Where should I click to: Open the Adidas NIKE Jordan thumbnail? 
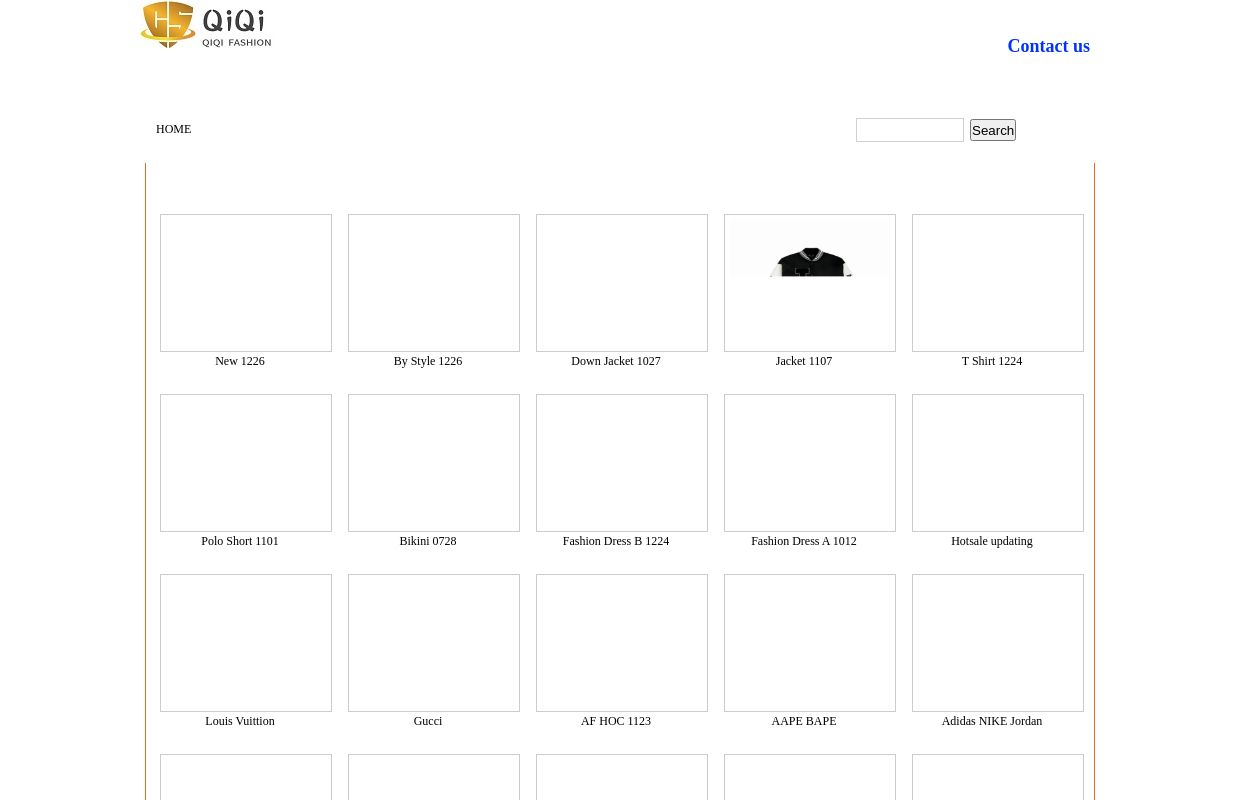[x=998, y=643]
